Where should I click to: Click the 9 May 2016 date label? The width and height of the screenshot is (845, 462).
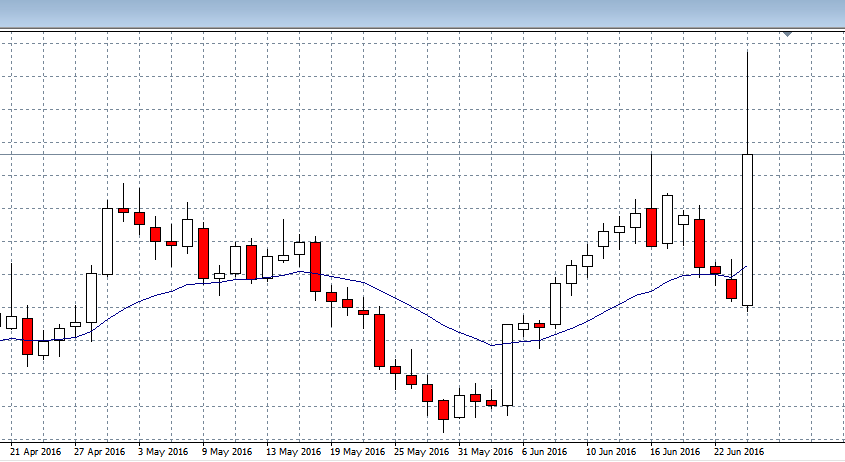coord(229,452)
